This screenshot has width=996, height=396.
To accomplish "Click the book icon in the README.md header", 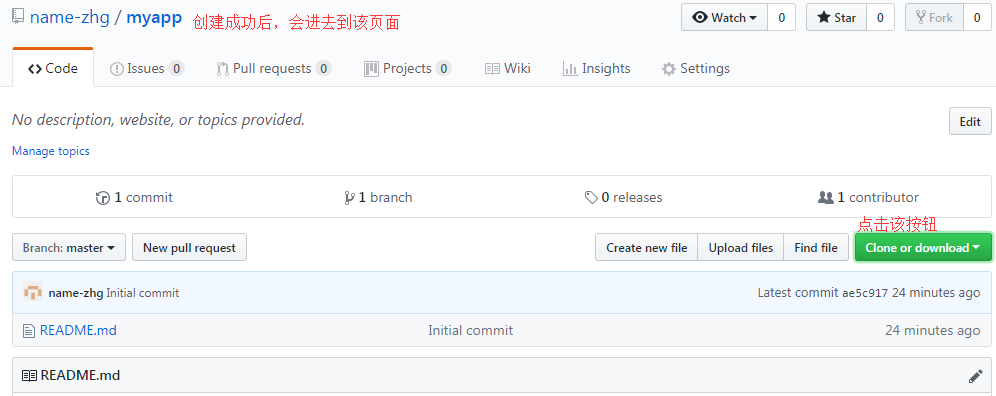I will [29, 376].
